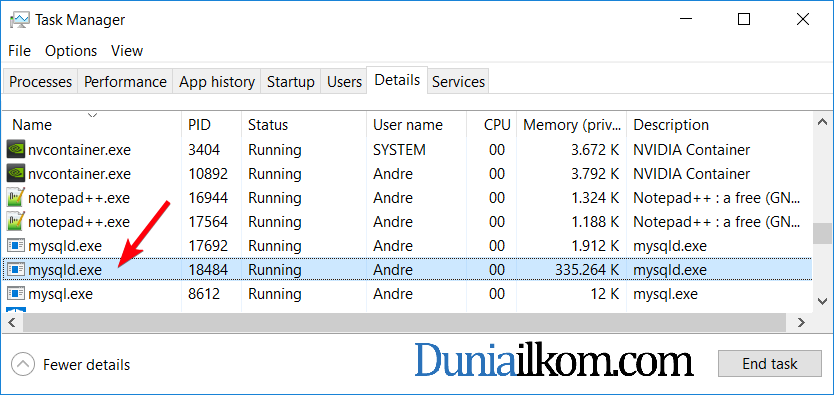This screenshot has width=834, height=395.
Task: Click the Task Manager title bar icon
Action: click(x=20, y=20)
